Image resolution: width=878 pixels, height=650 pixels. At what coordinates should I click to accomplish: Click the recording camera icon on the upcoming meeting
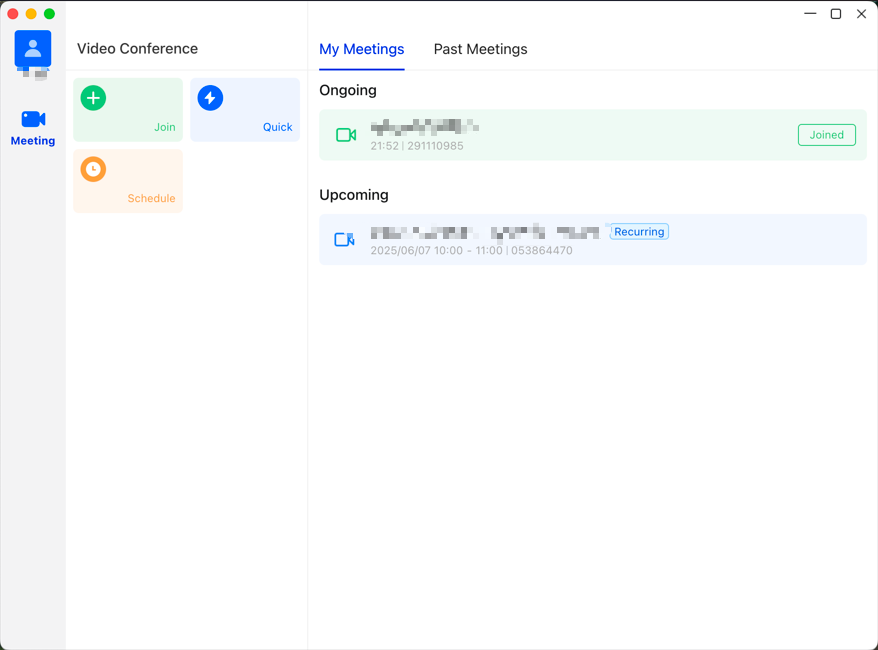pyautogui.click(x=344, y=239)
